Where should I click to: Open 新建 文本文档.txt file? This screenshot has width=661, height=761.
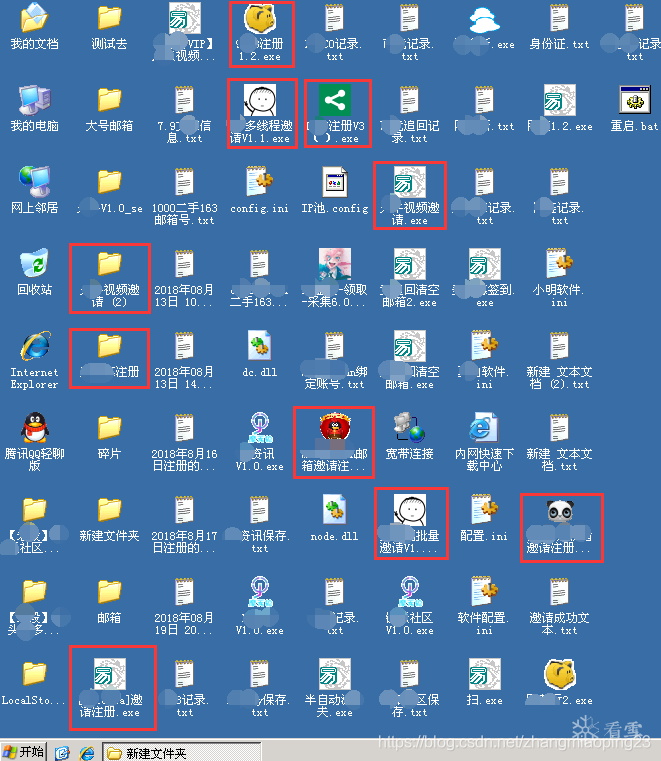pos(559,443)
